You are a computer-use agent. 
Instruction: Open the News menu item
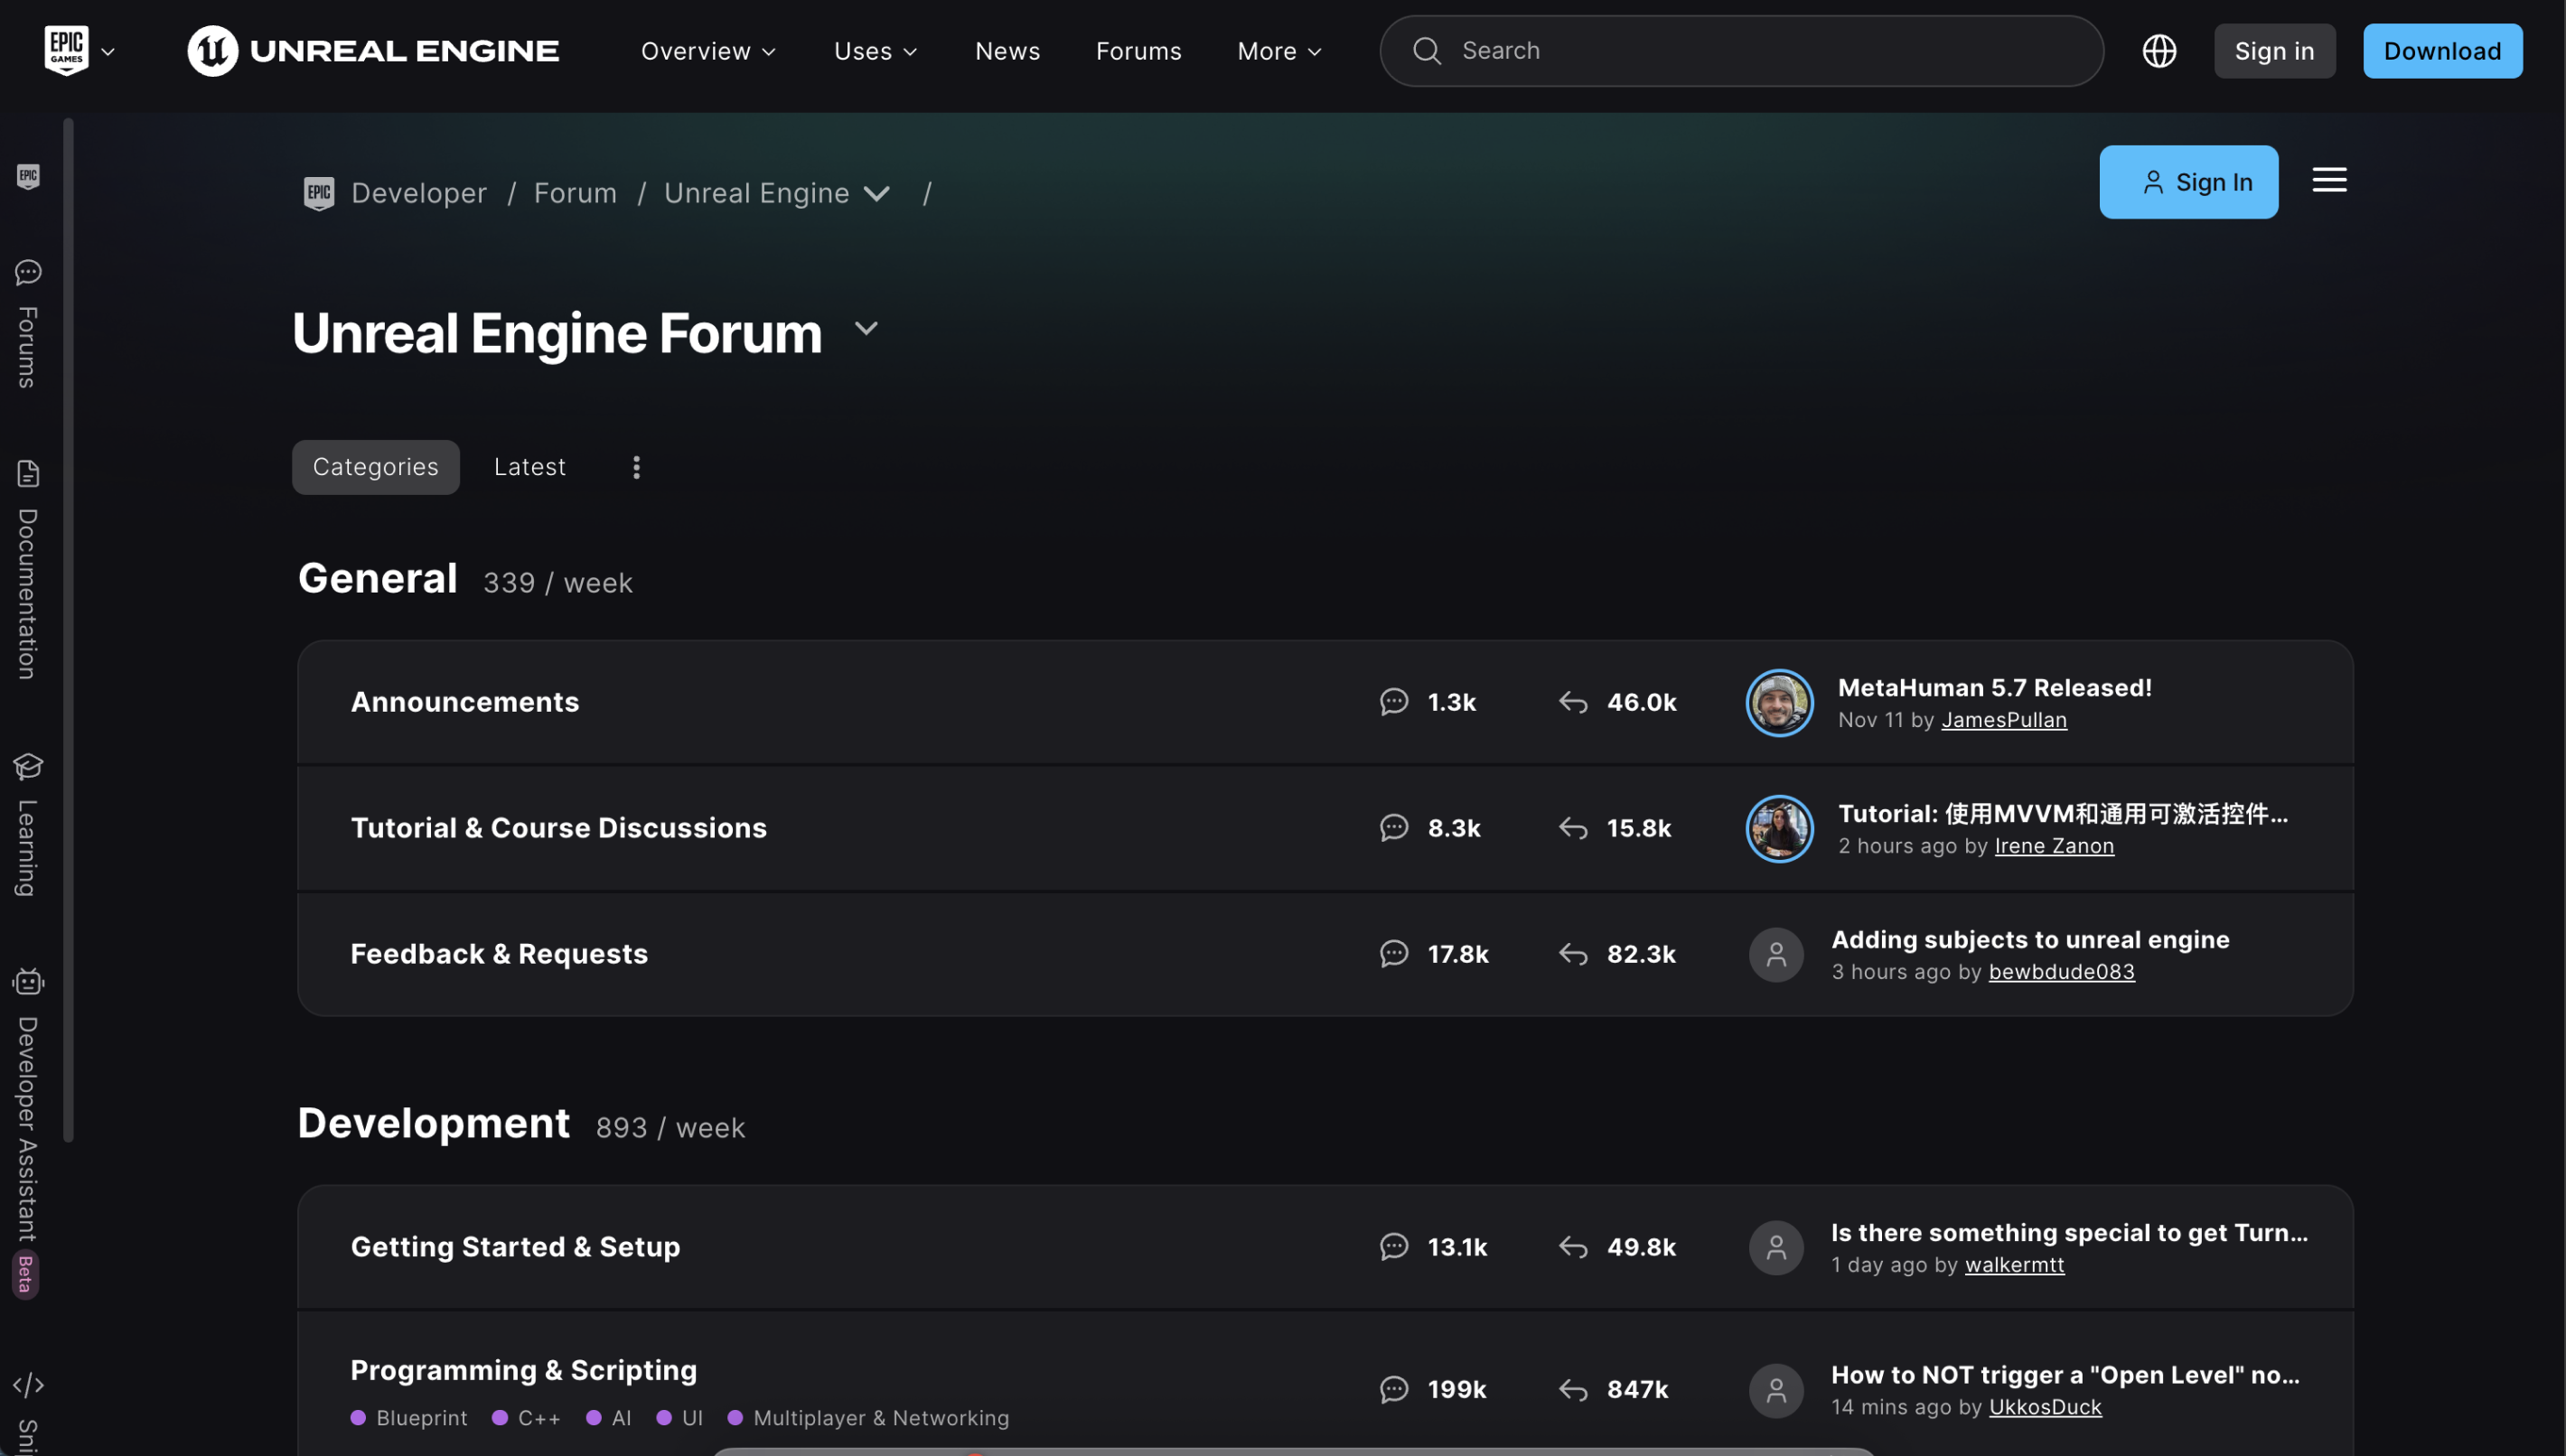pyautogui.click(x=1007, y=50)
